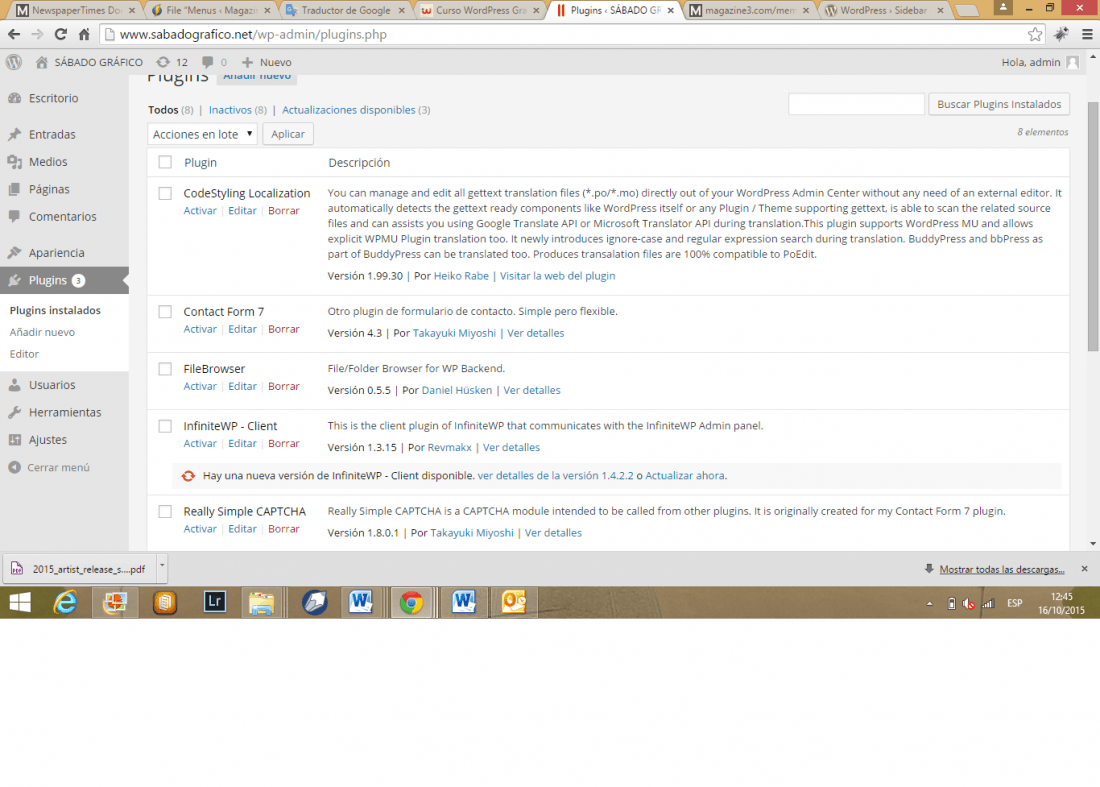
Task: Open comments bubble in admin bar
Action: [214, 62]
